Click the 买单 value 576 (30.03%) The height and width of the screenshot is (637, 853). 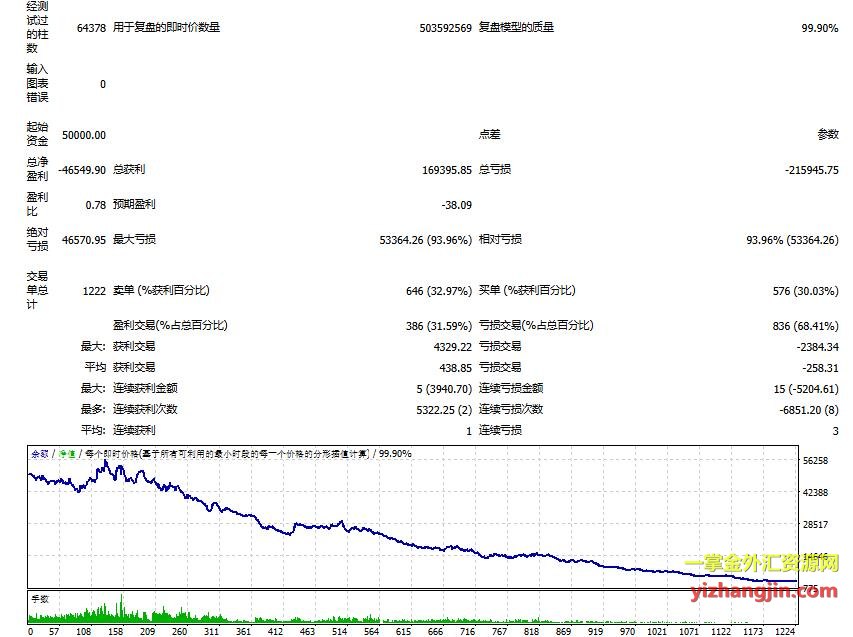(x=795, y=291)
